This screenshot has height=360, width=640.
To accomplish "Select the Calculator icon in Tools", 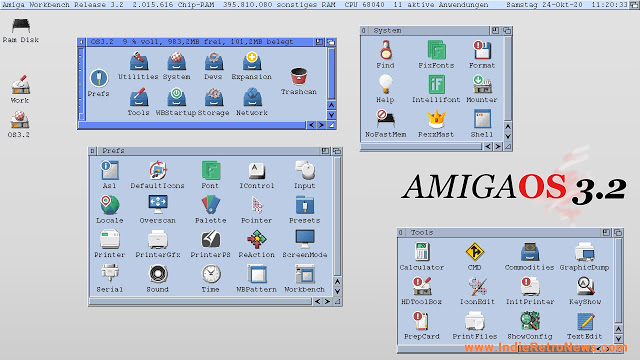I will pos(422,252).
